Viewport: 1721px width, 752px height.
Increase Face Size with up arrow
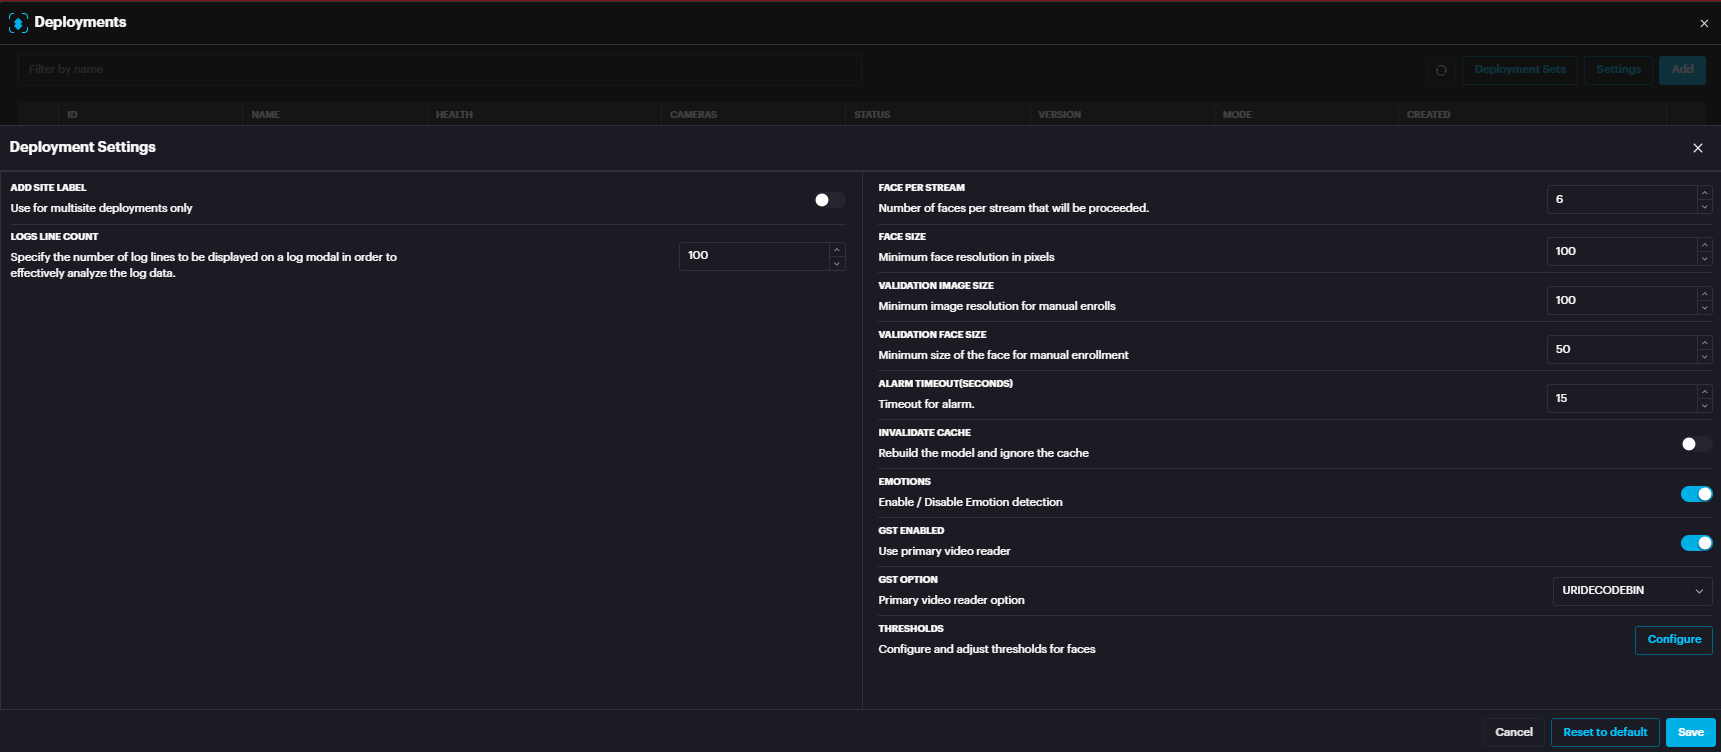tap(1704, 245)
